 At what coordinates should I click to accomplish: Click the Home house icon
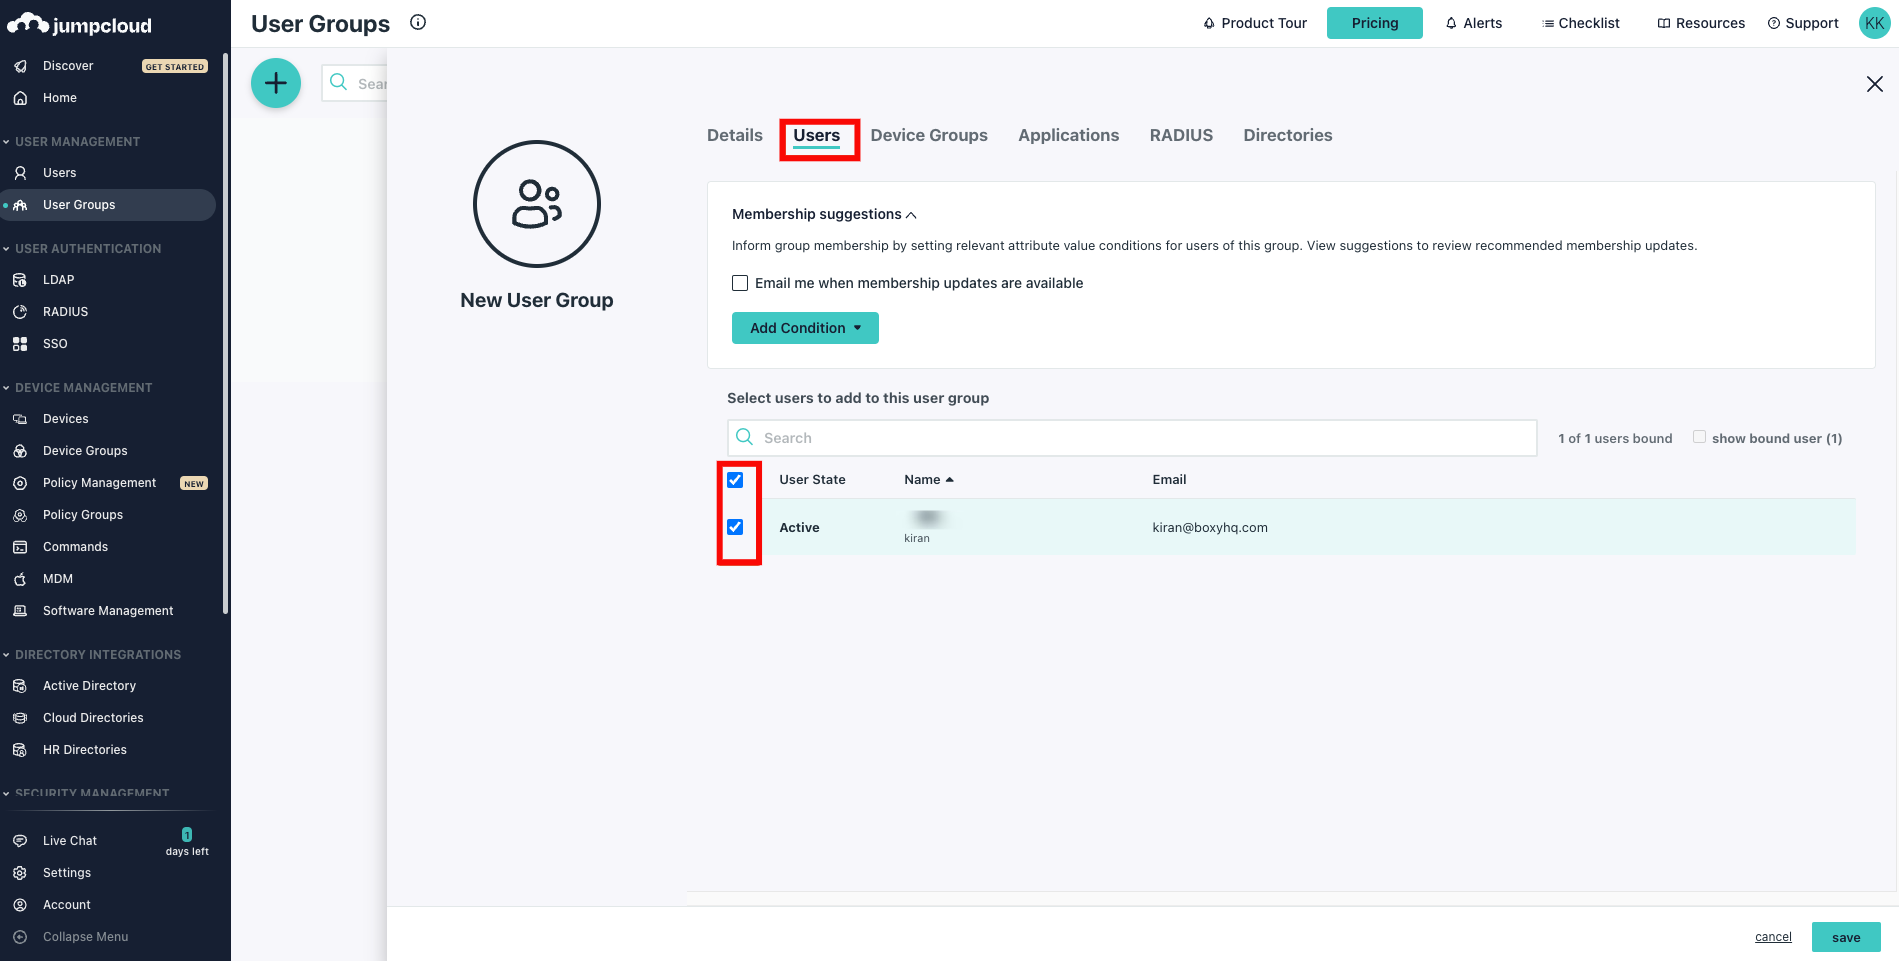pos(20,98)
